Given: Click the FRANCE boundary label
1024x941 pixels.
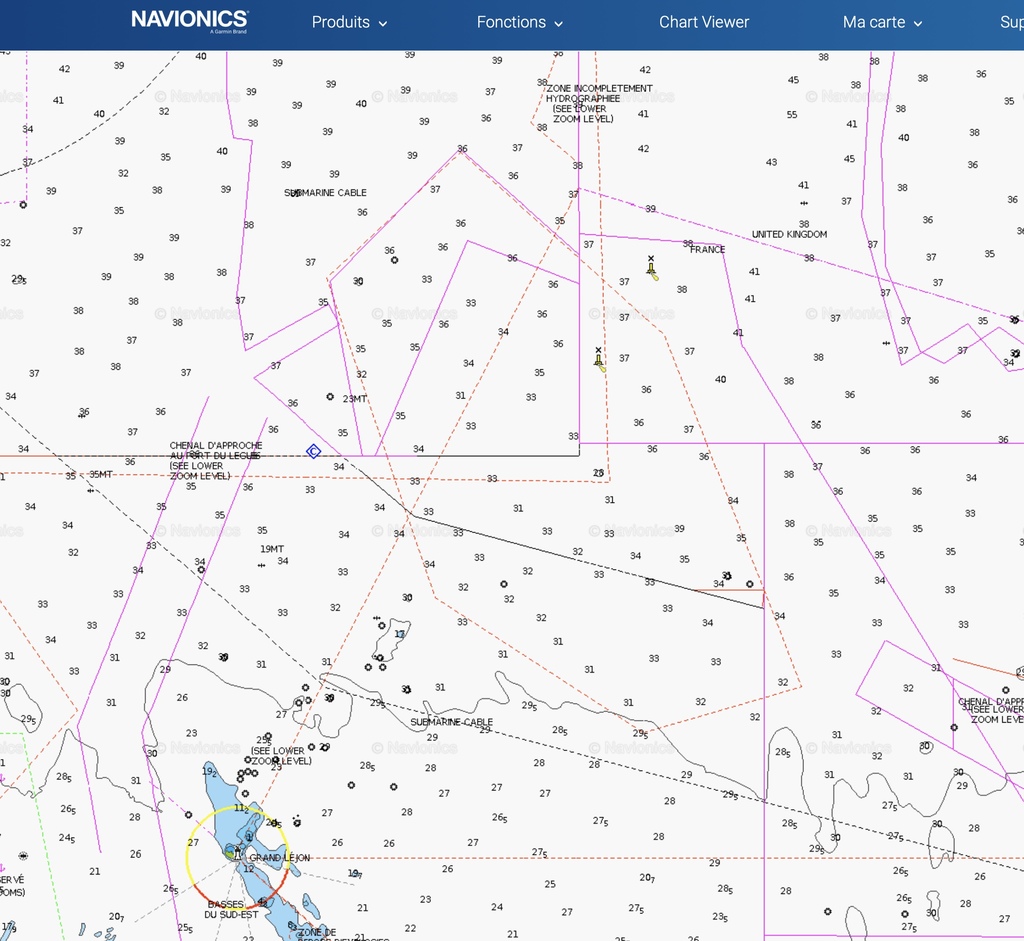Looking at the screenshot, I should 707,249.
